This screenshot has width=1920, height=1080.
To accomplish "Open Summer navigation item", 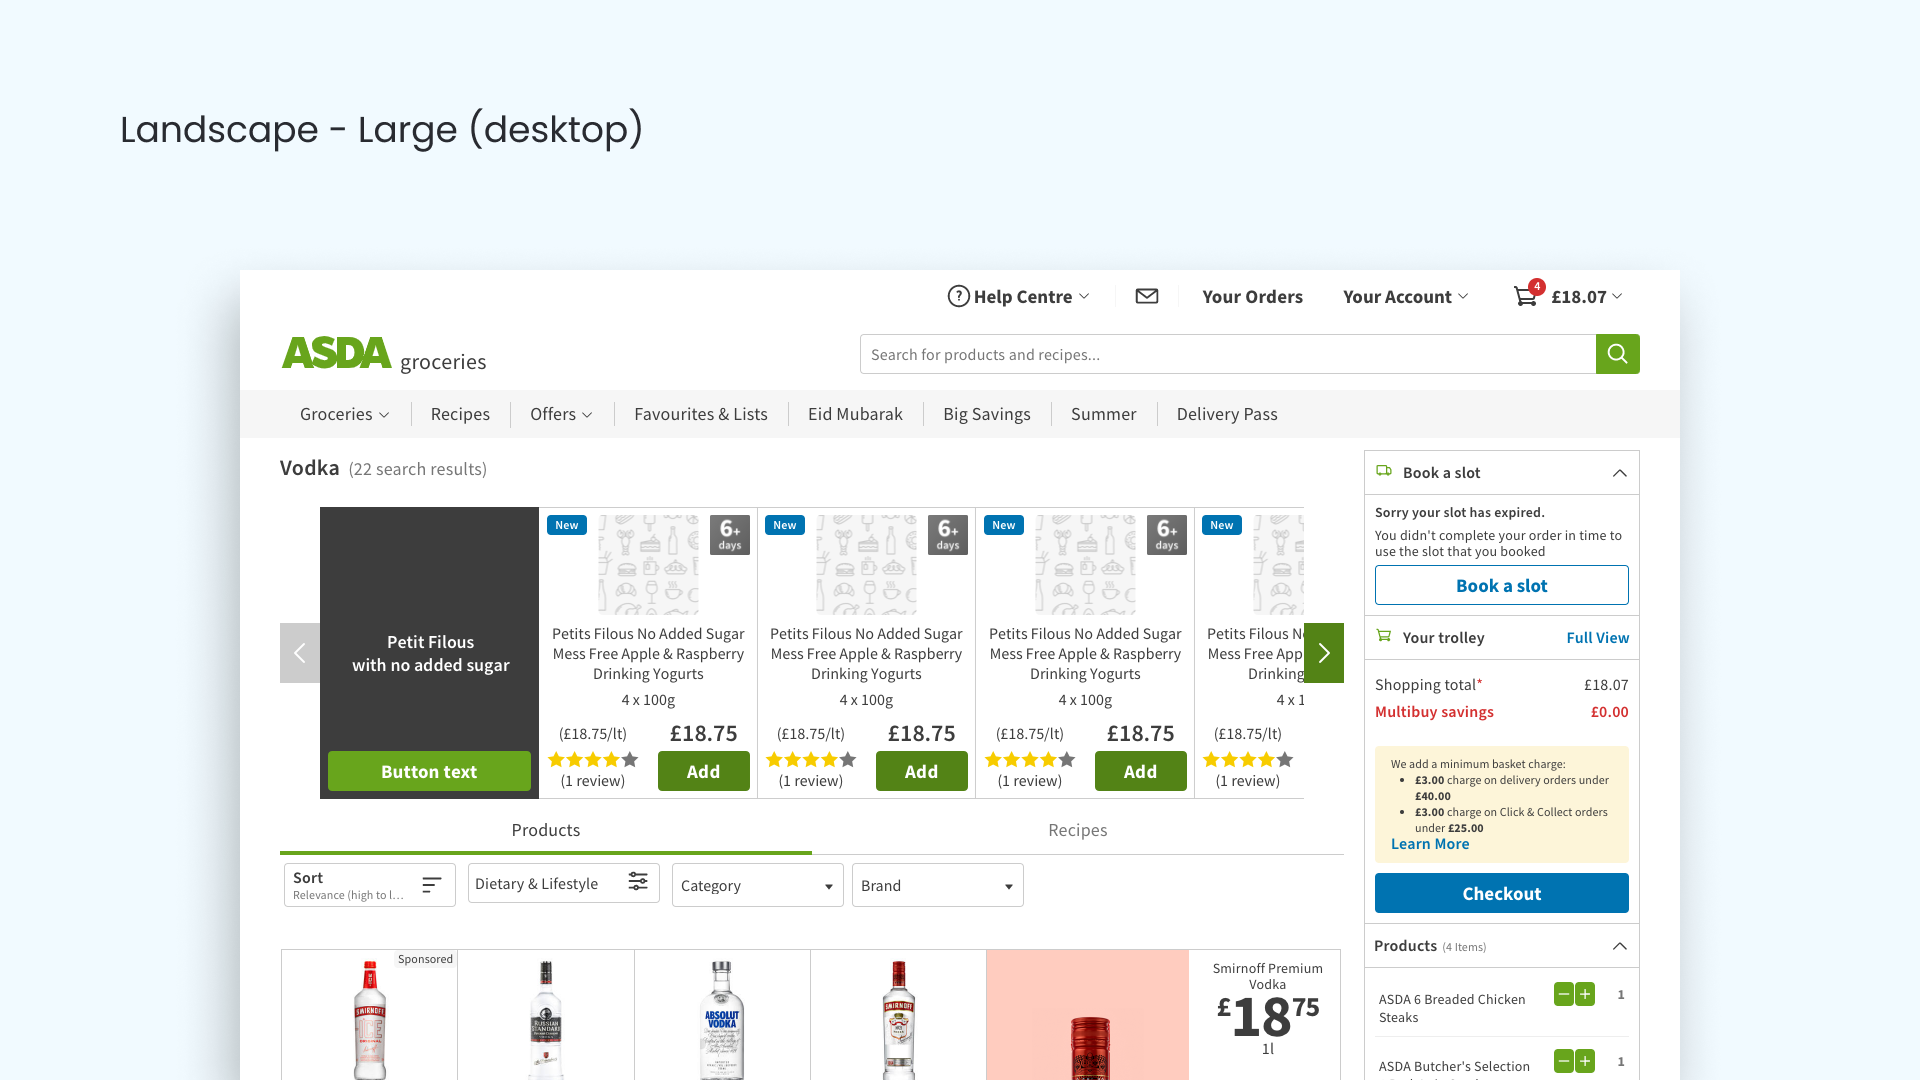I will point(1103,414).
